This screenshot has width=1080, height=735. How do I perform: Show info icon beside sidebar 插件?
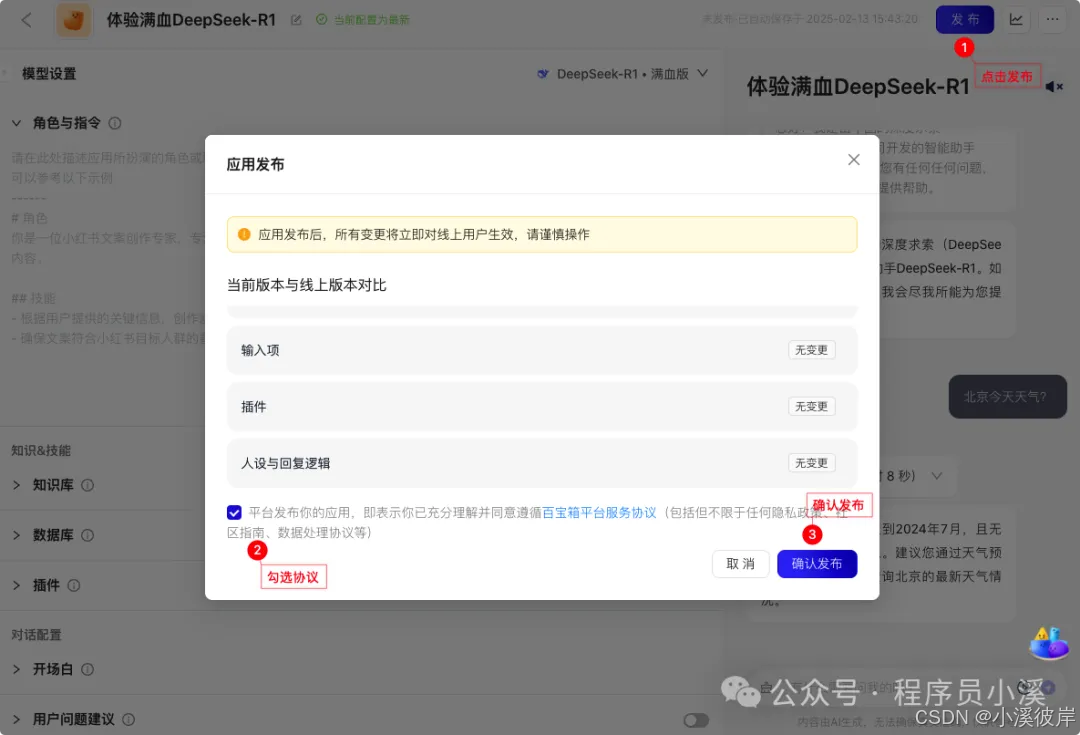(74, 586)
